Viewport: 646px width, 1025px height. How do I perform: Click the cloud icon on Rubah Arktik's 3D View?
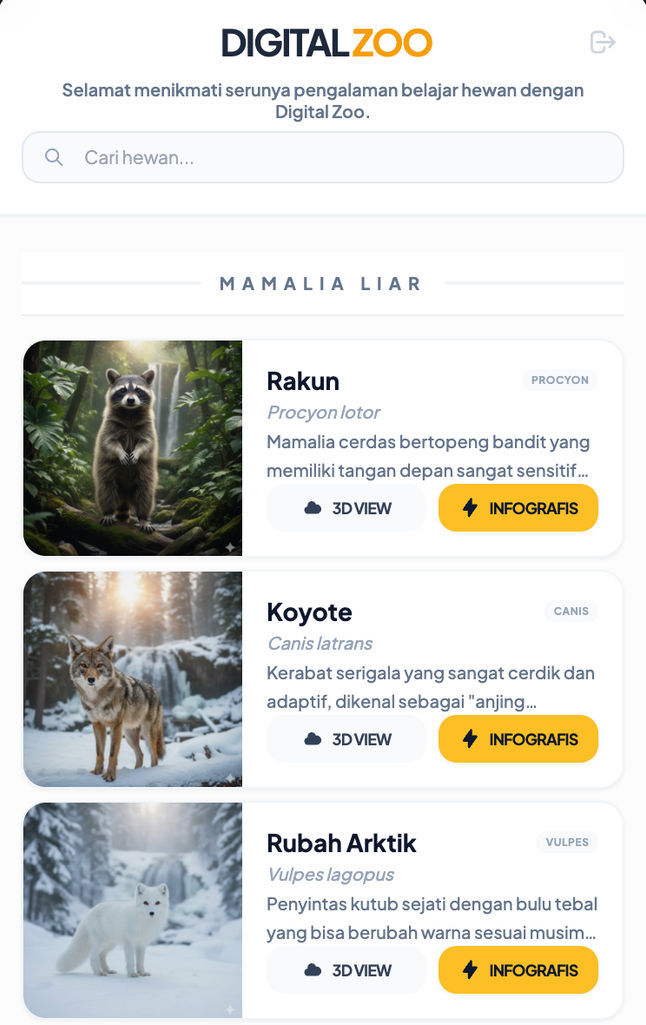pyautogui.click(x=313, y=970)
